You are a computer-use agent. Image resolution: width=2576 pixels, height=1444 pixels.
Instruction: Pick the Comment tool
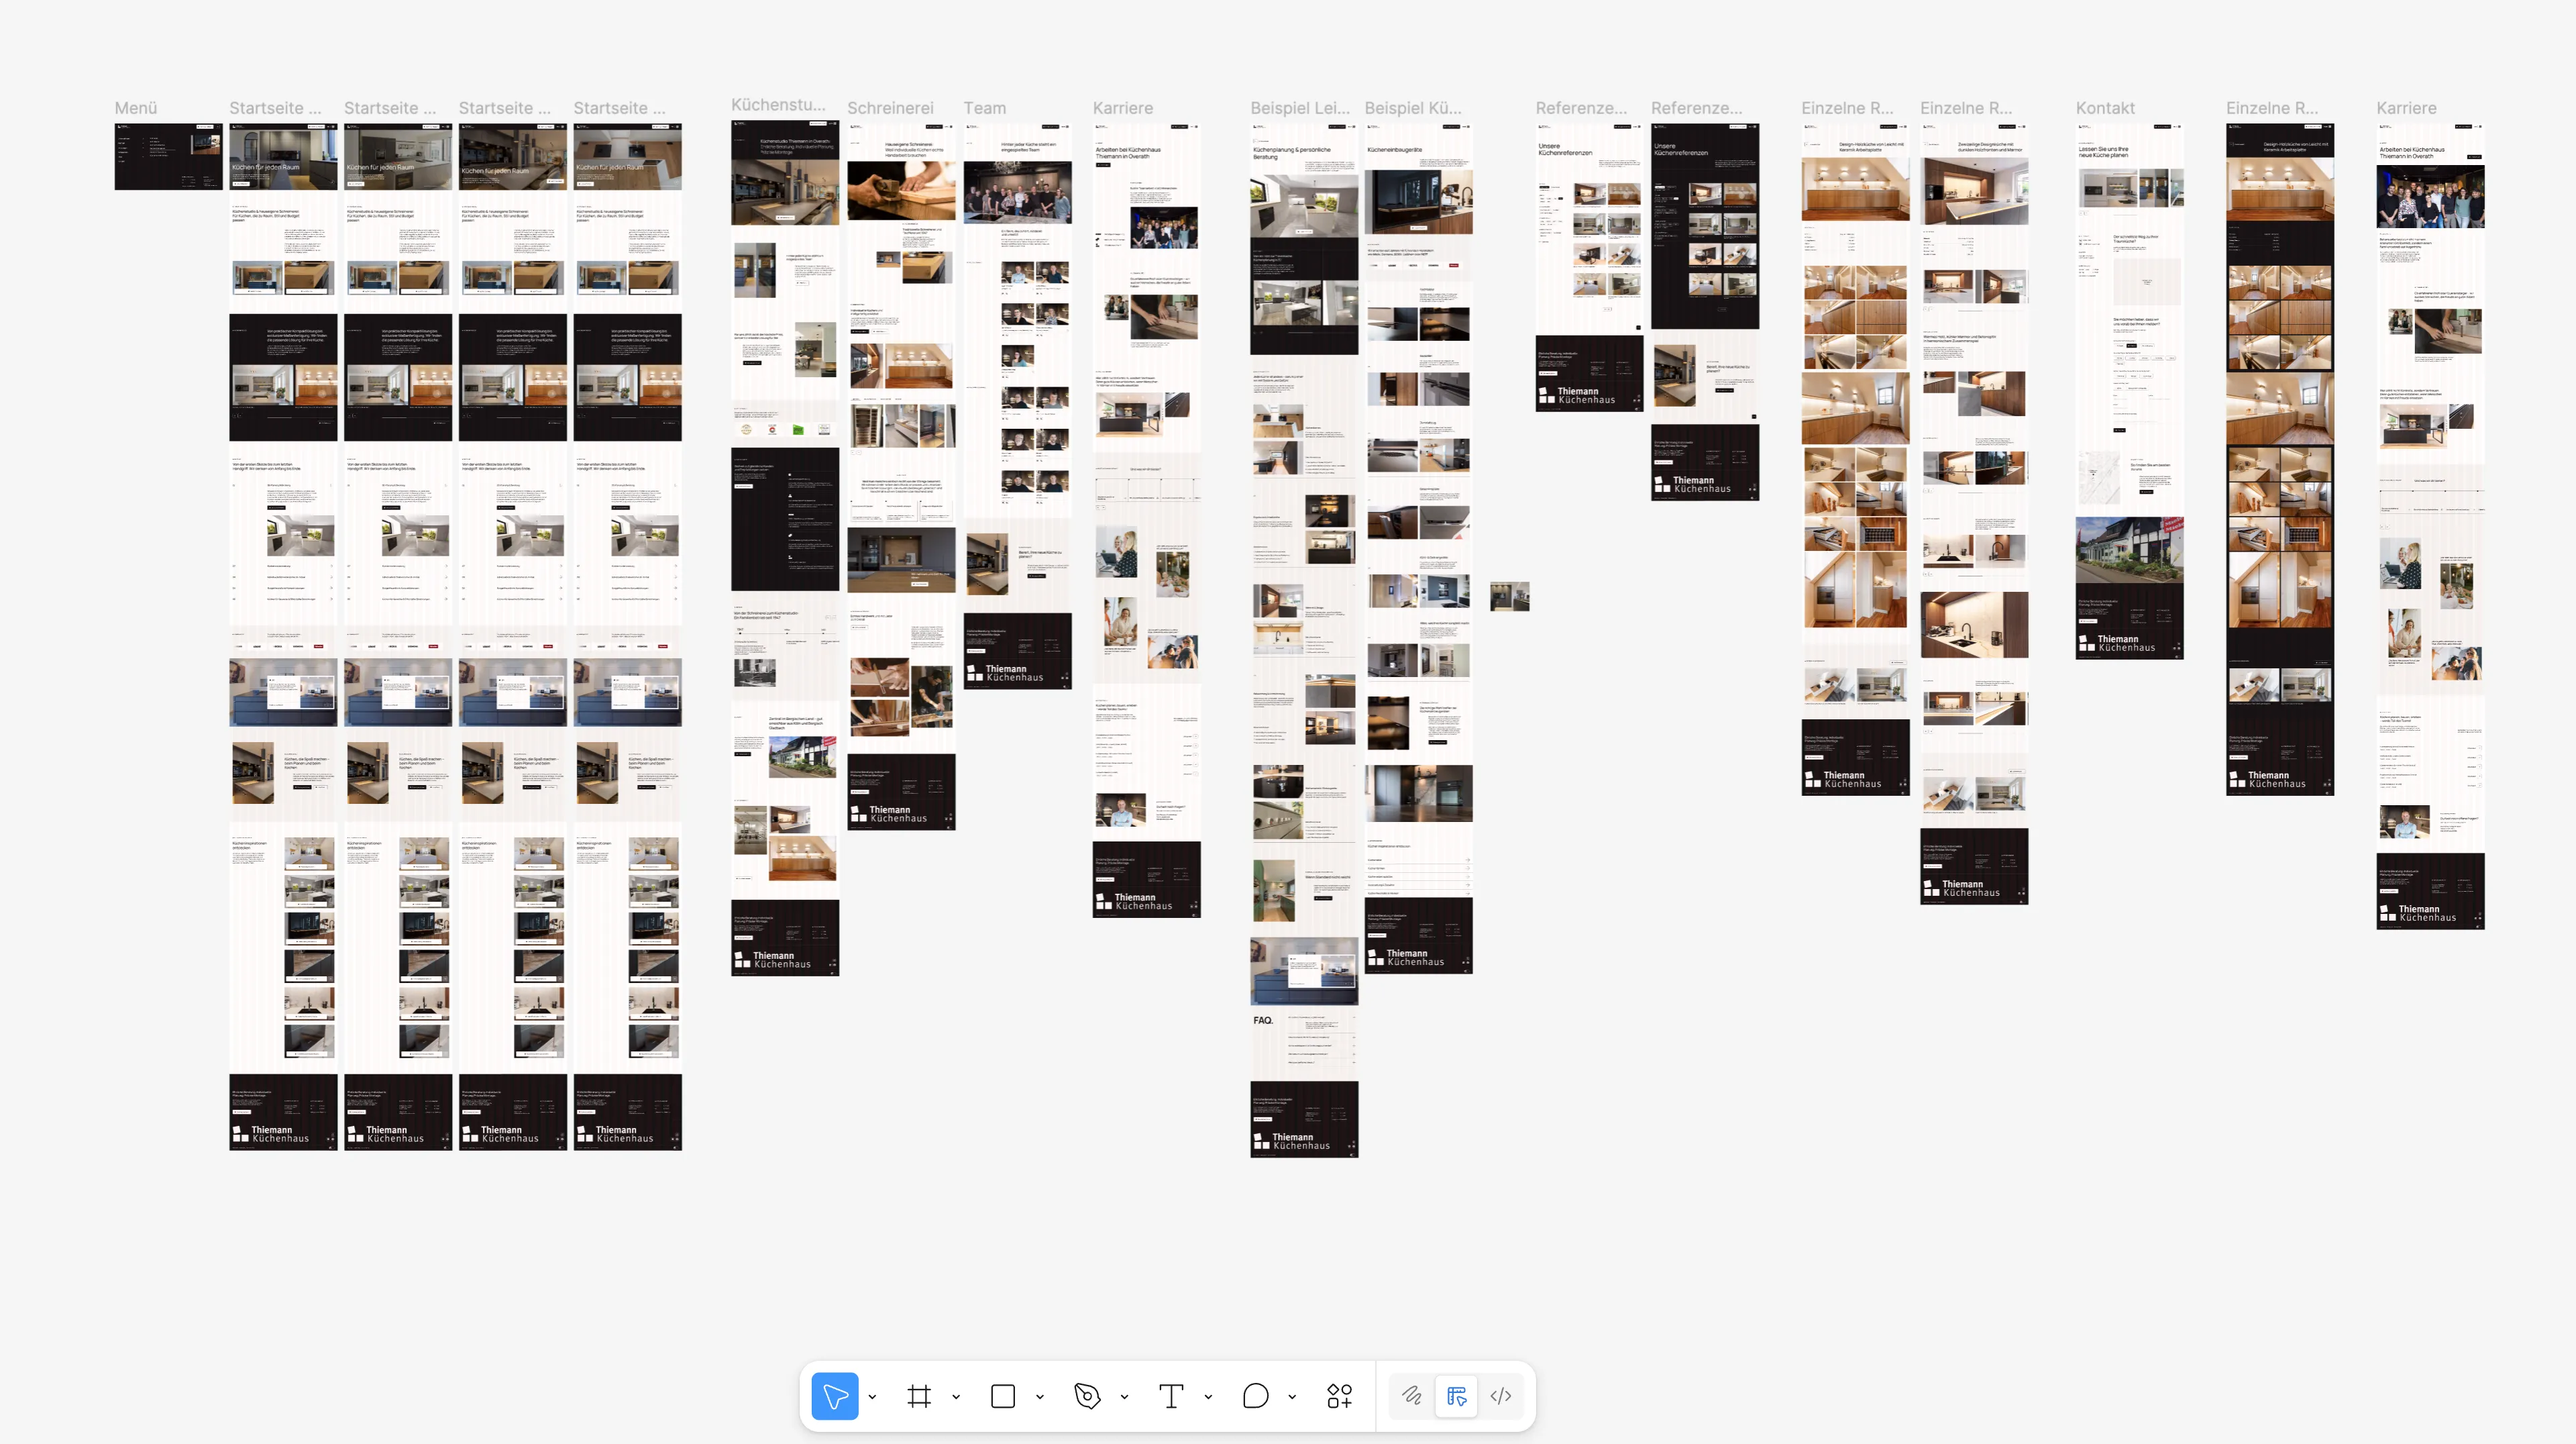[x=1255, y=1396]
